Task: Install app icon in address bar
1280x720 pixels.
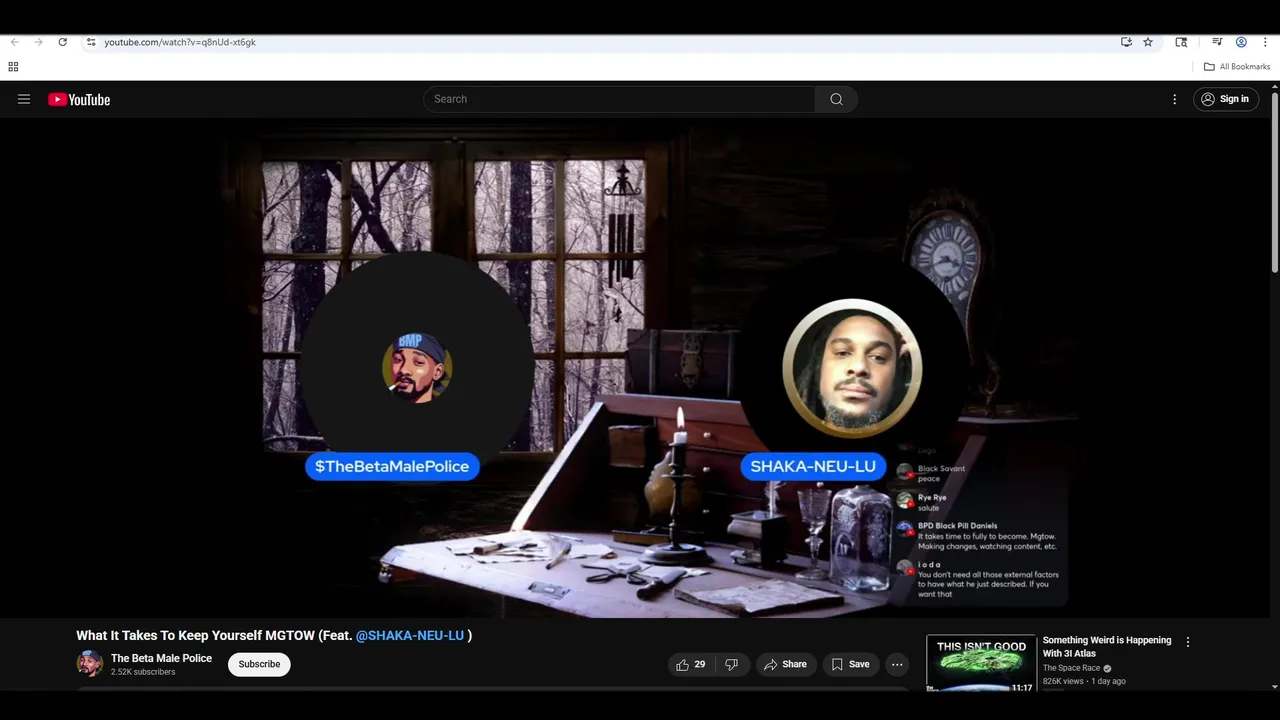Action: tap(1126, 42)
